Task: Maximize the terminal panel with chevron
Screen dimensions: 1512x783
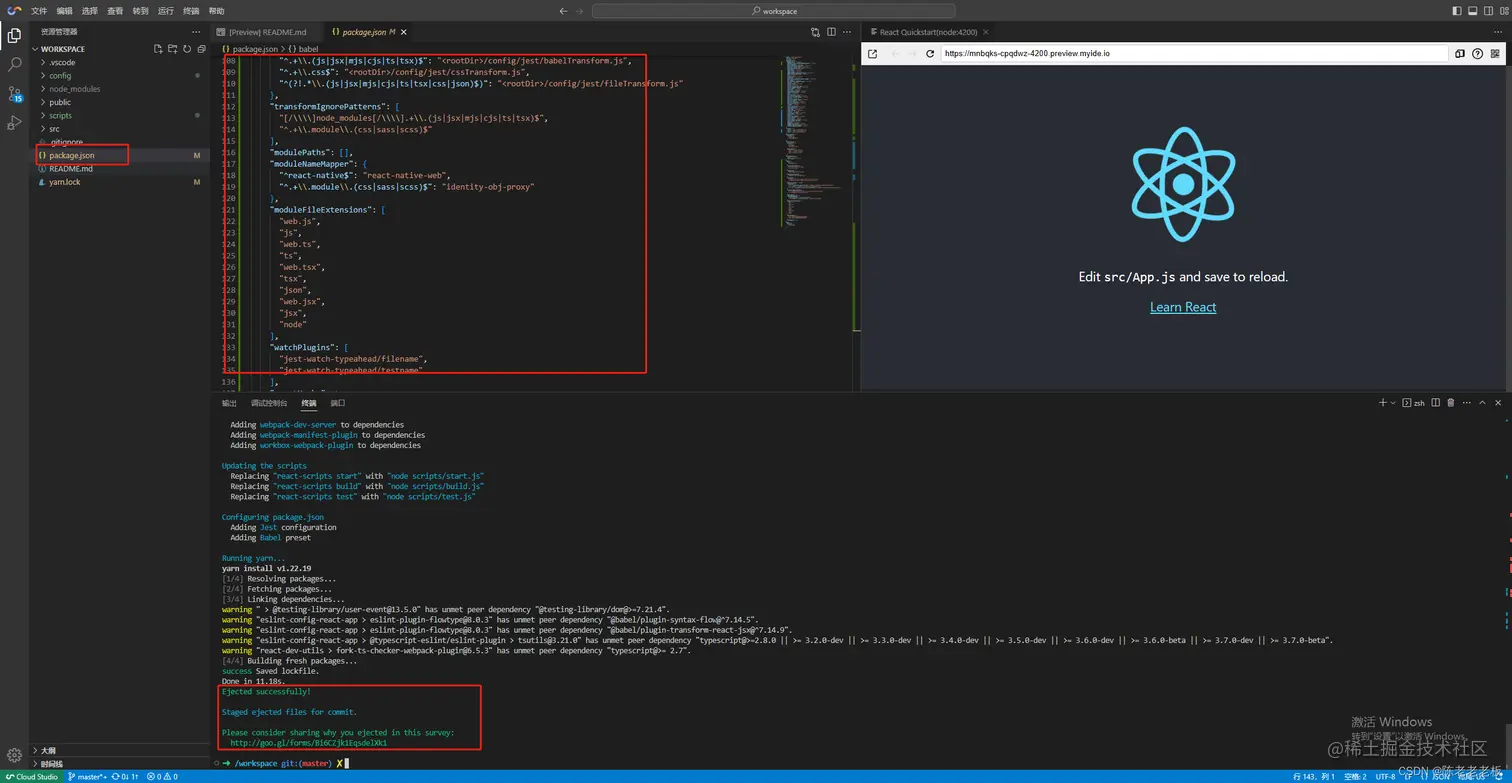Action: click(x=1482, y=403)
